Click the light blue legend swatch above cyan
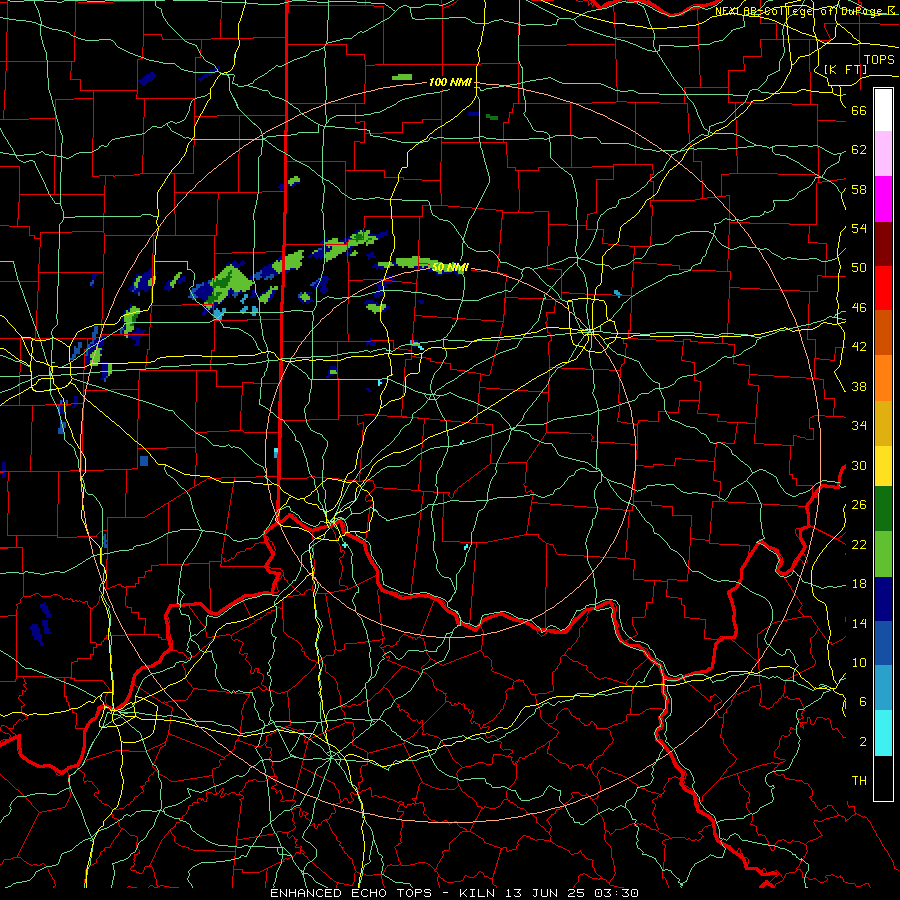Screen dimensions: 900x900 point(883,688)
